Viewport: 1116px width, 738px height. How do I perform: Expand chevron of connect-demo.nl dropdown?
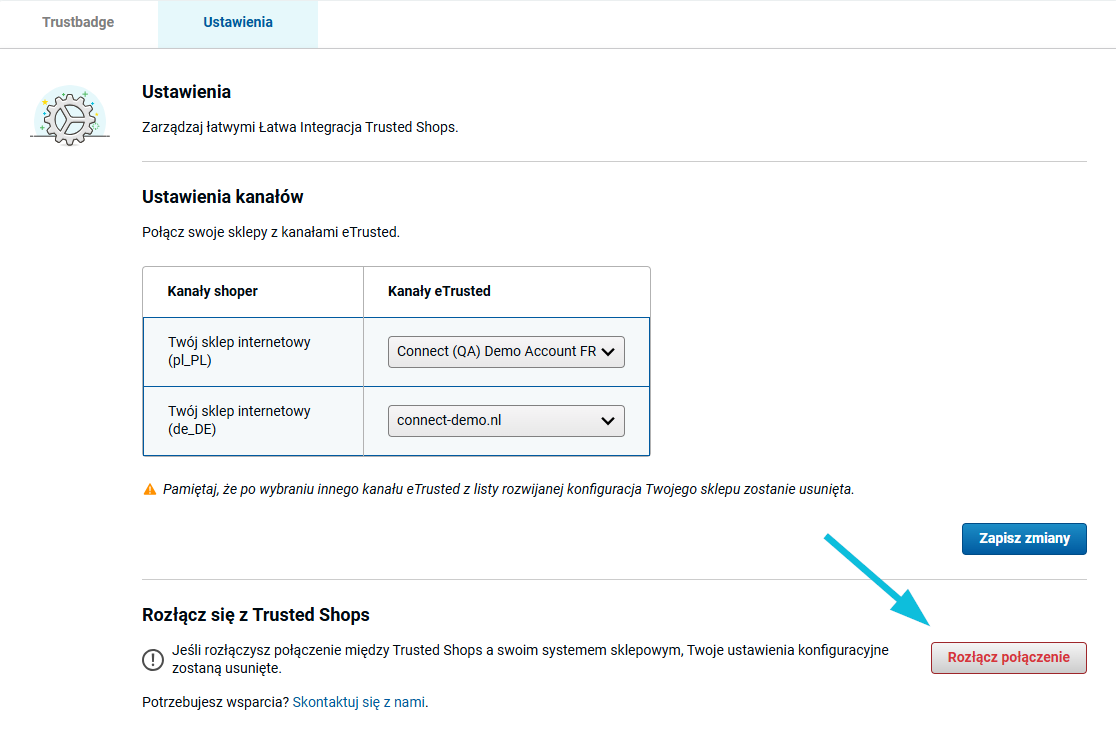click(x=608, y=421)
